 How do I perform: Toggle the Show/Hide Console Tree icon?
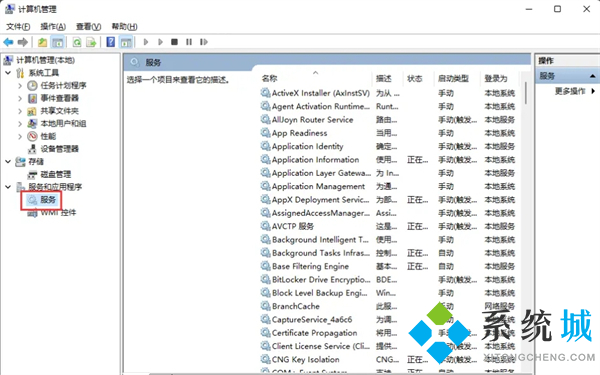58,42
